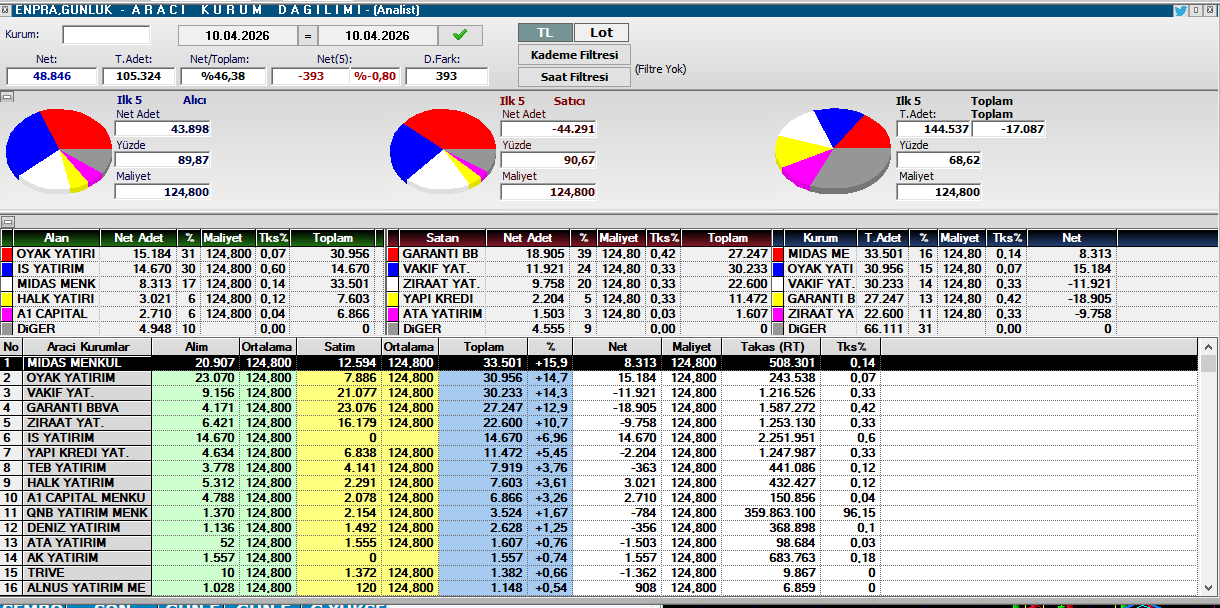The width and height of the screenshot is (1220, 608).
Task: Open the Kademe Filtresi filter
Action: 573,55
